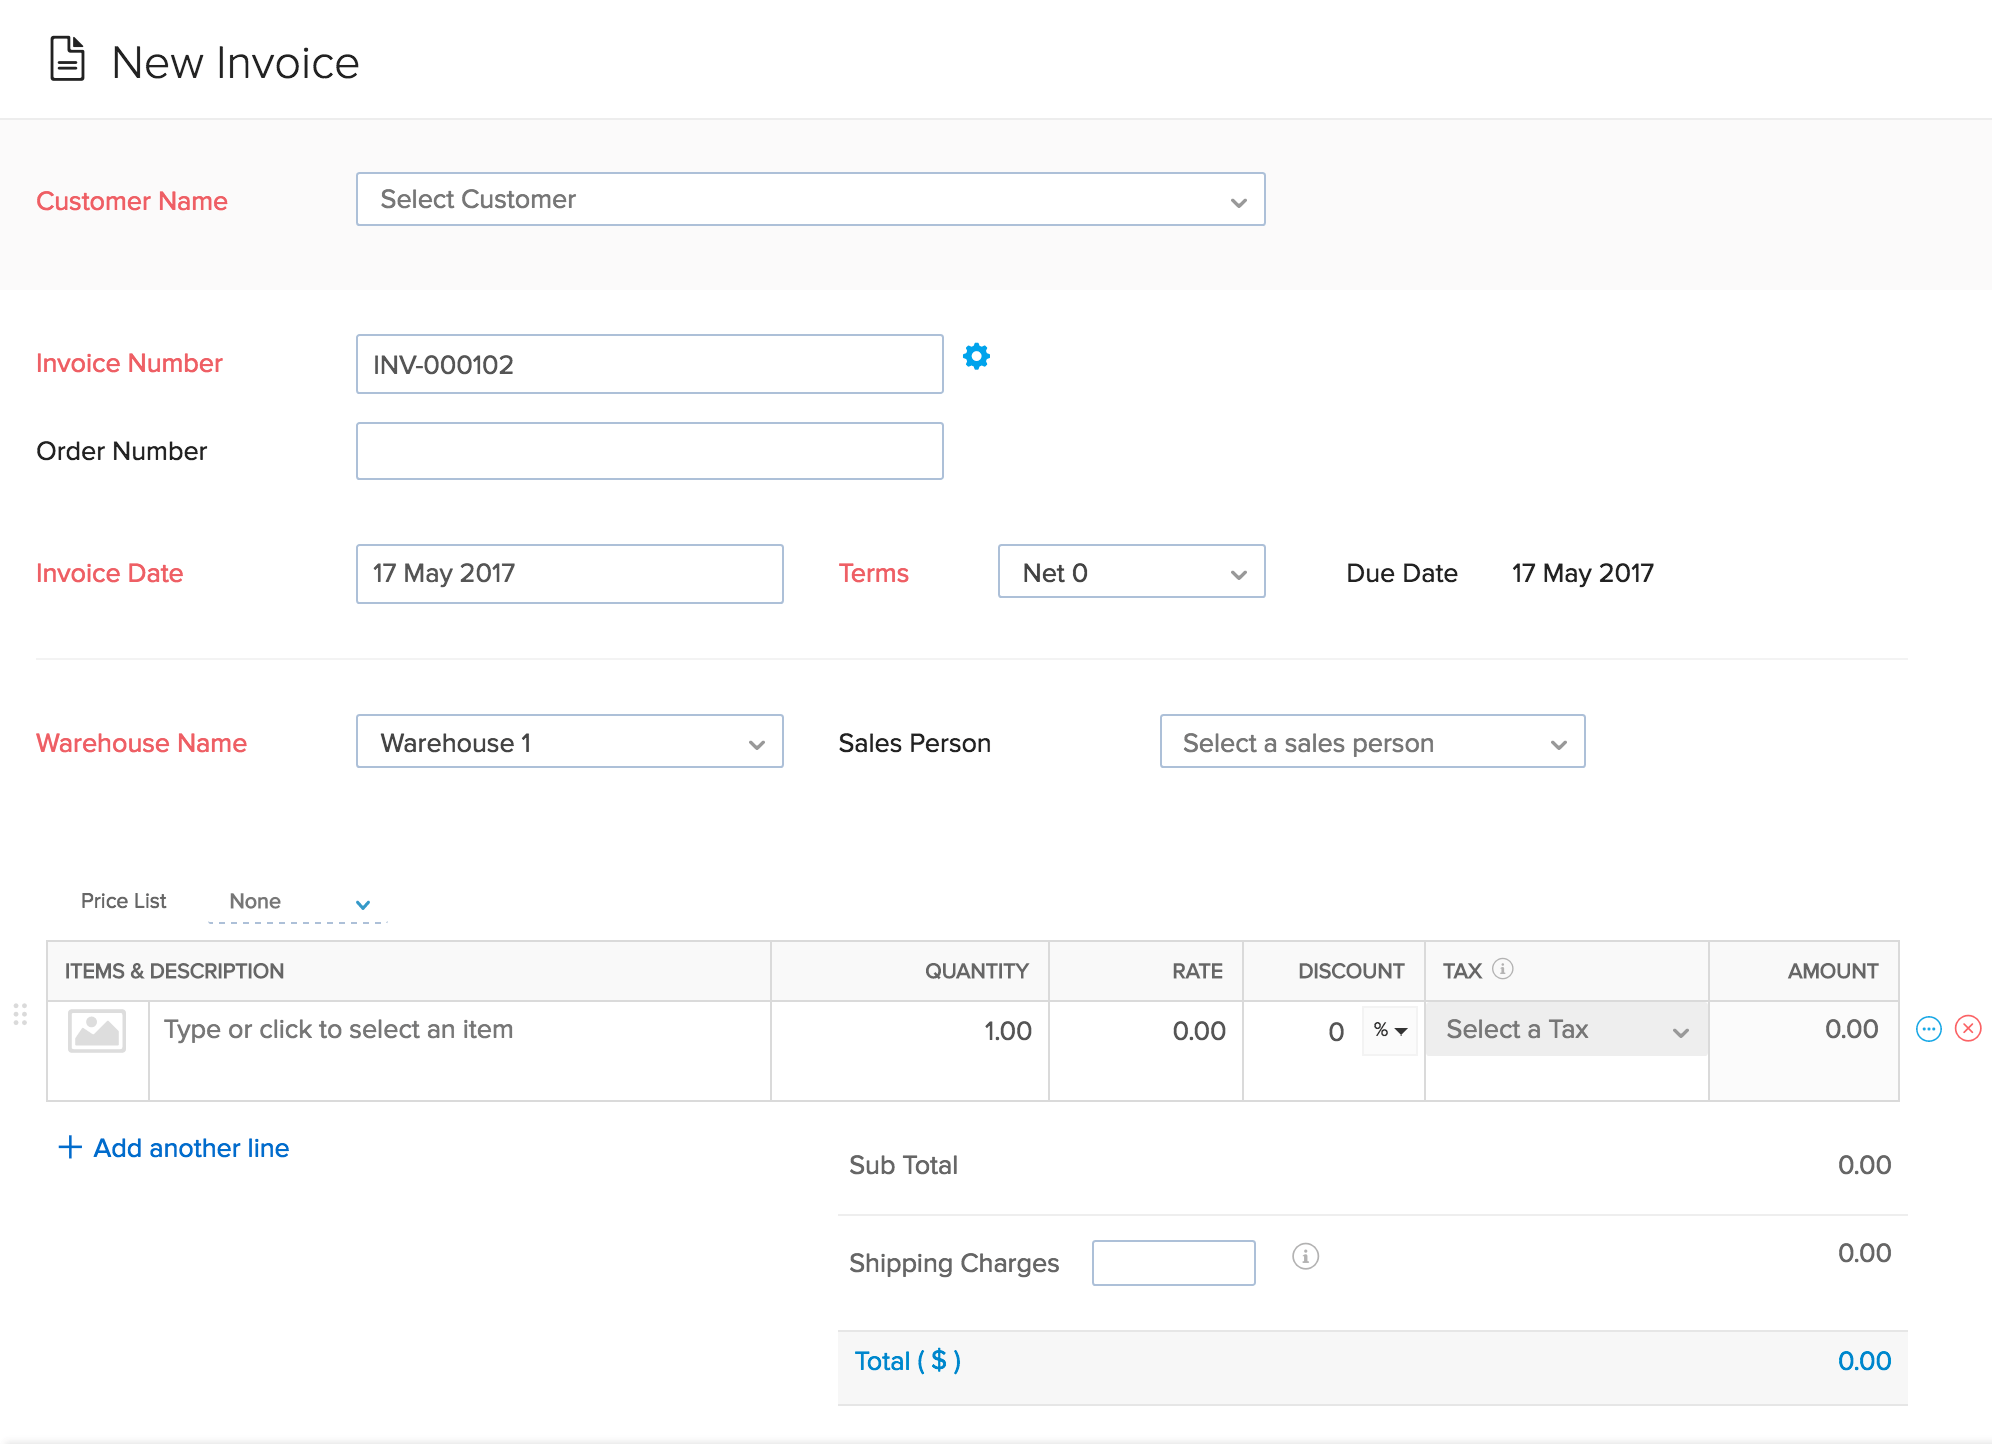This screenshot has height=1444, width=1992.
Task: Open the discount percent type selector
Action: click(1390, 1031)
